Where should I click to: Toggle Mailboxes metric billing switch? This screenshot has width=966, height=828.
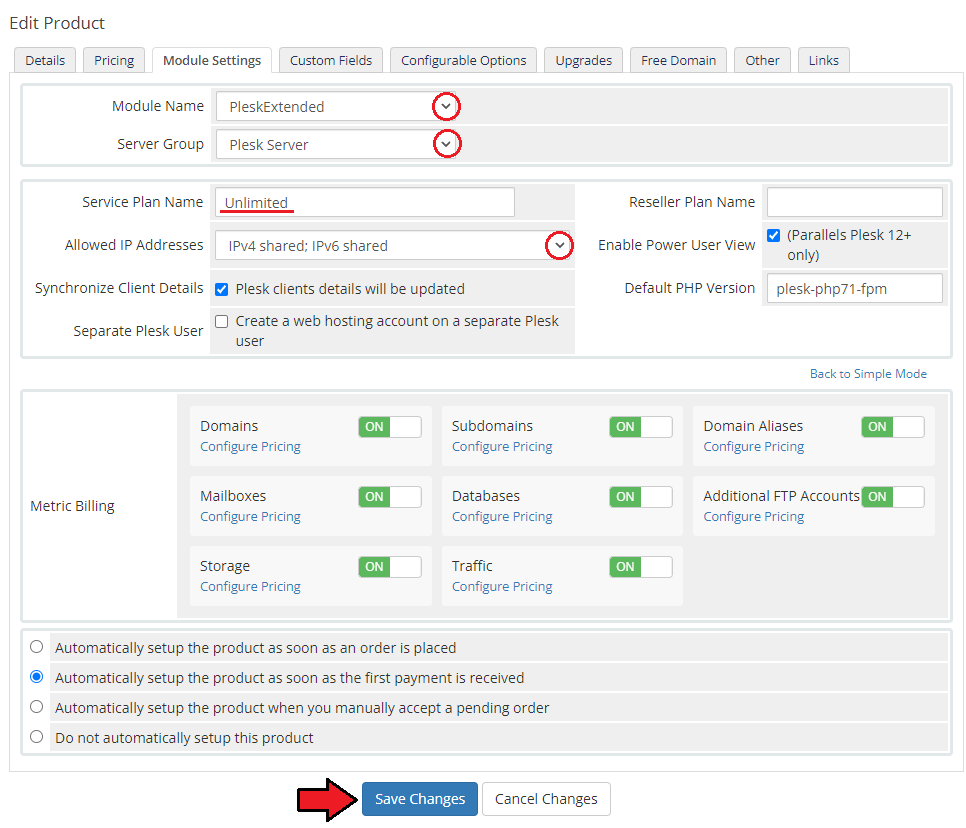click(390, 497)
